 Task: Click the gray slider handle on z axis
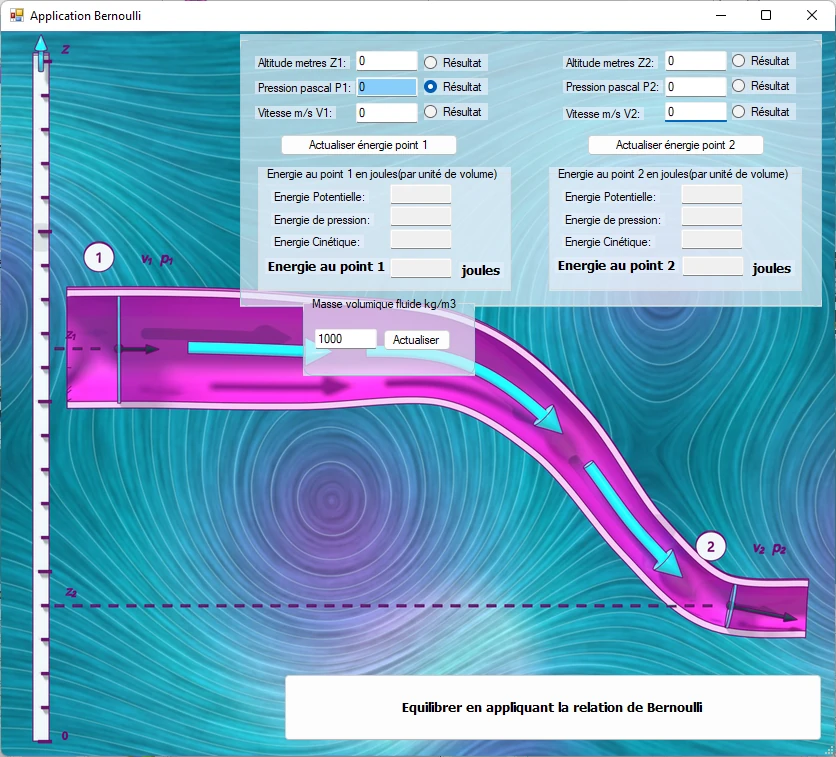pos(42,237)
